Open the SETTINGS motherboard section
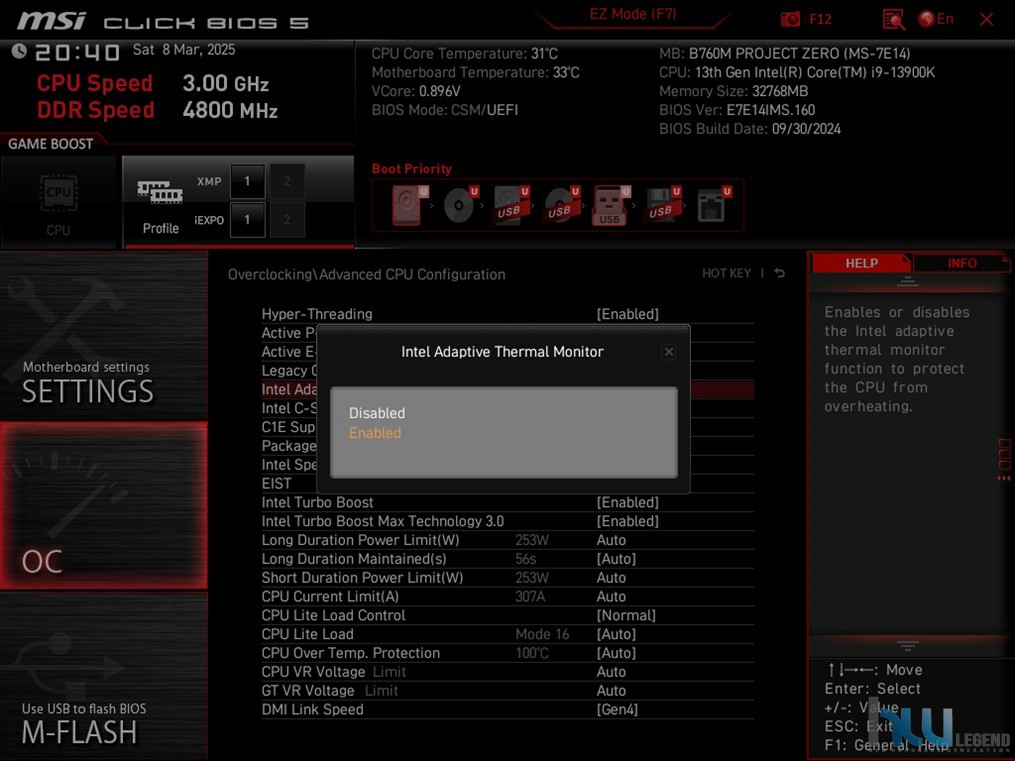Screen dimensions: 1015x761 104,335
